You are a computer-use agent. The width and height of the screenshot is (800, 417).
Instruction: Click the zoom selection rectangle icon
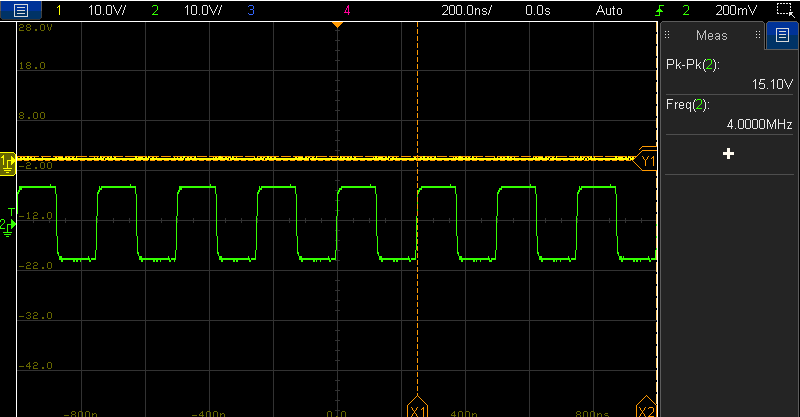[x=784, y=10]
